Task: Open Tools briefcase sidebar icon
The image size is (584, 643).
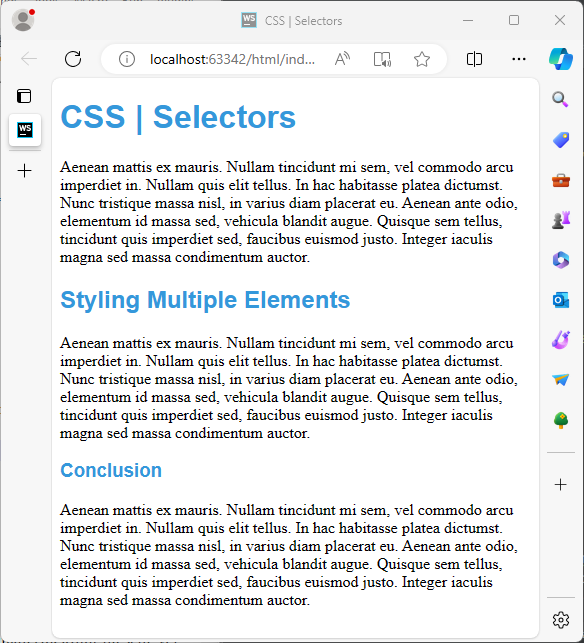Action: tap(561, 180)
